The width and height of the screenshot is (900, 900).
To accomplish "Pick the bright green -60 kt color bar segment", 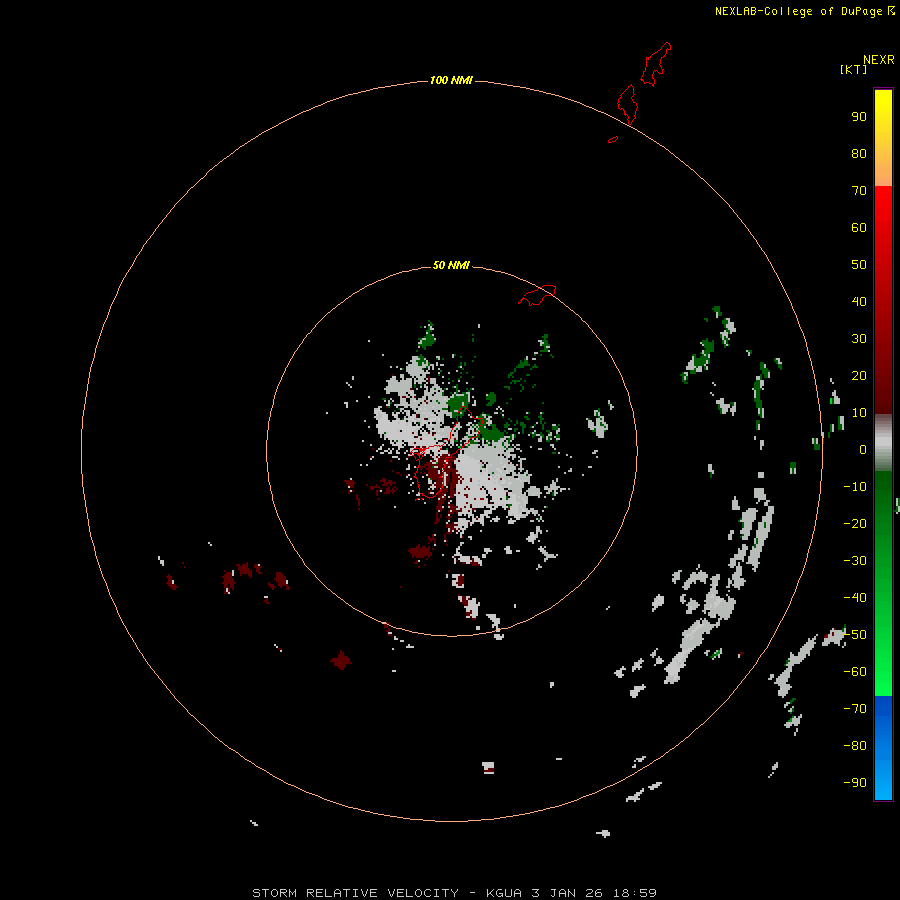I will click(883, 674).
